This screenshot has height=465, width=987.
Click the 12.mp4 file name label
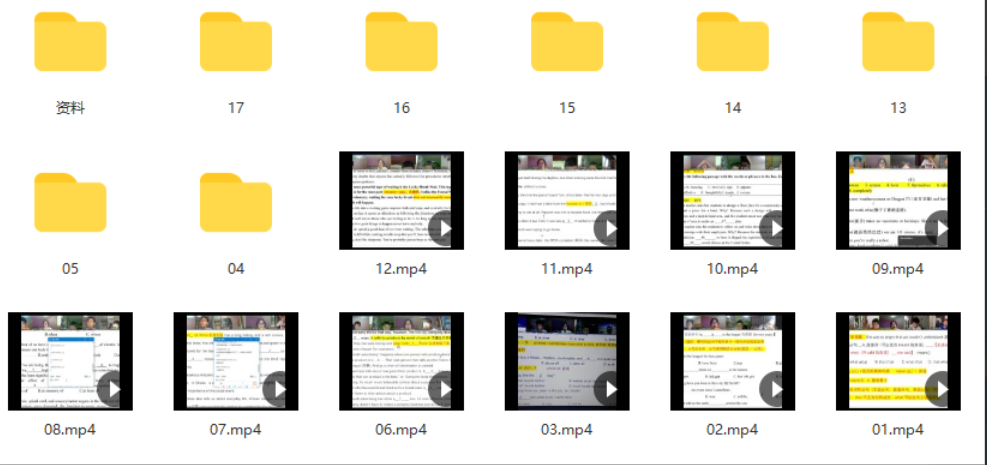coord(401,269)
